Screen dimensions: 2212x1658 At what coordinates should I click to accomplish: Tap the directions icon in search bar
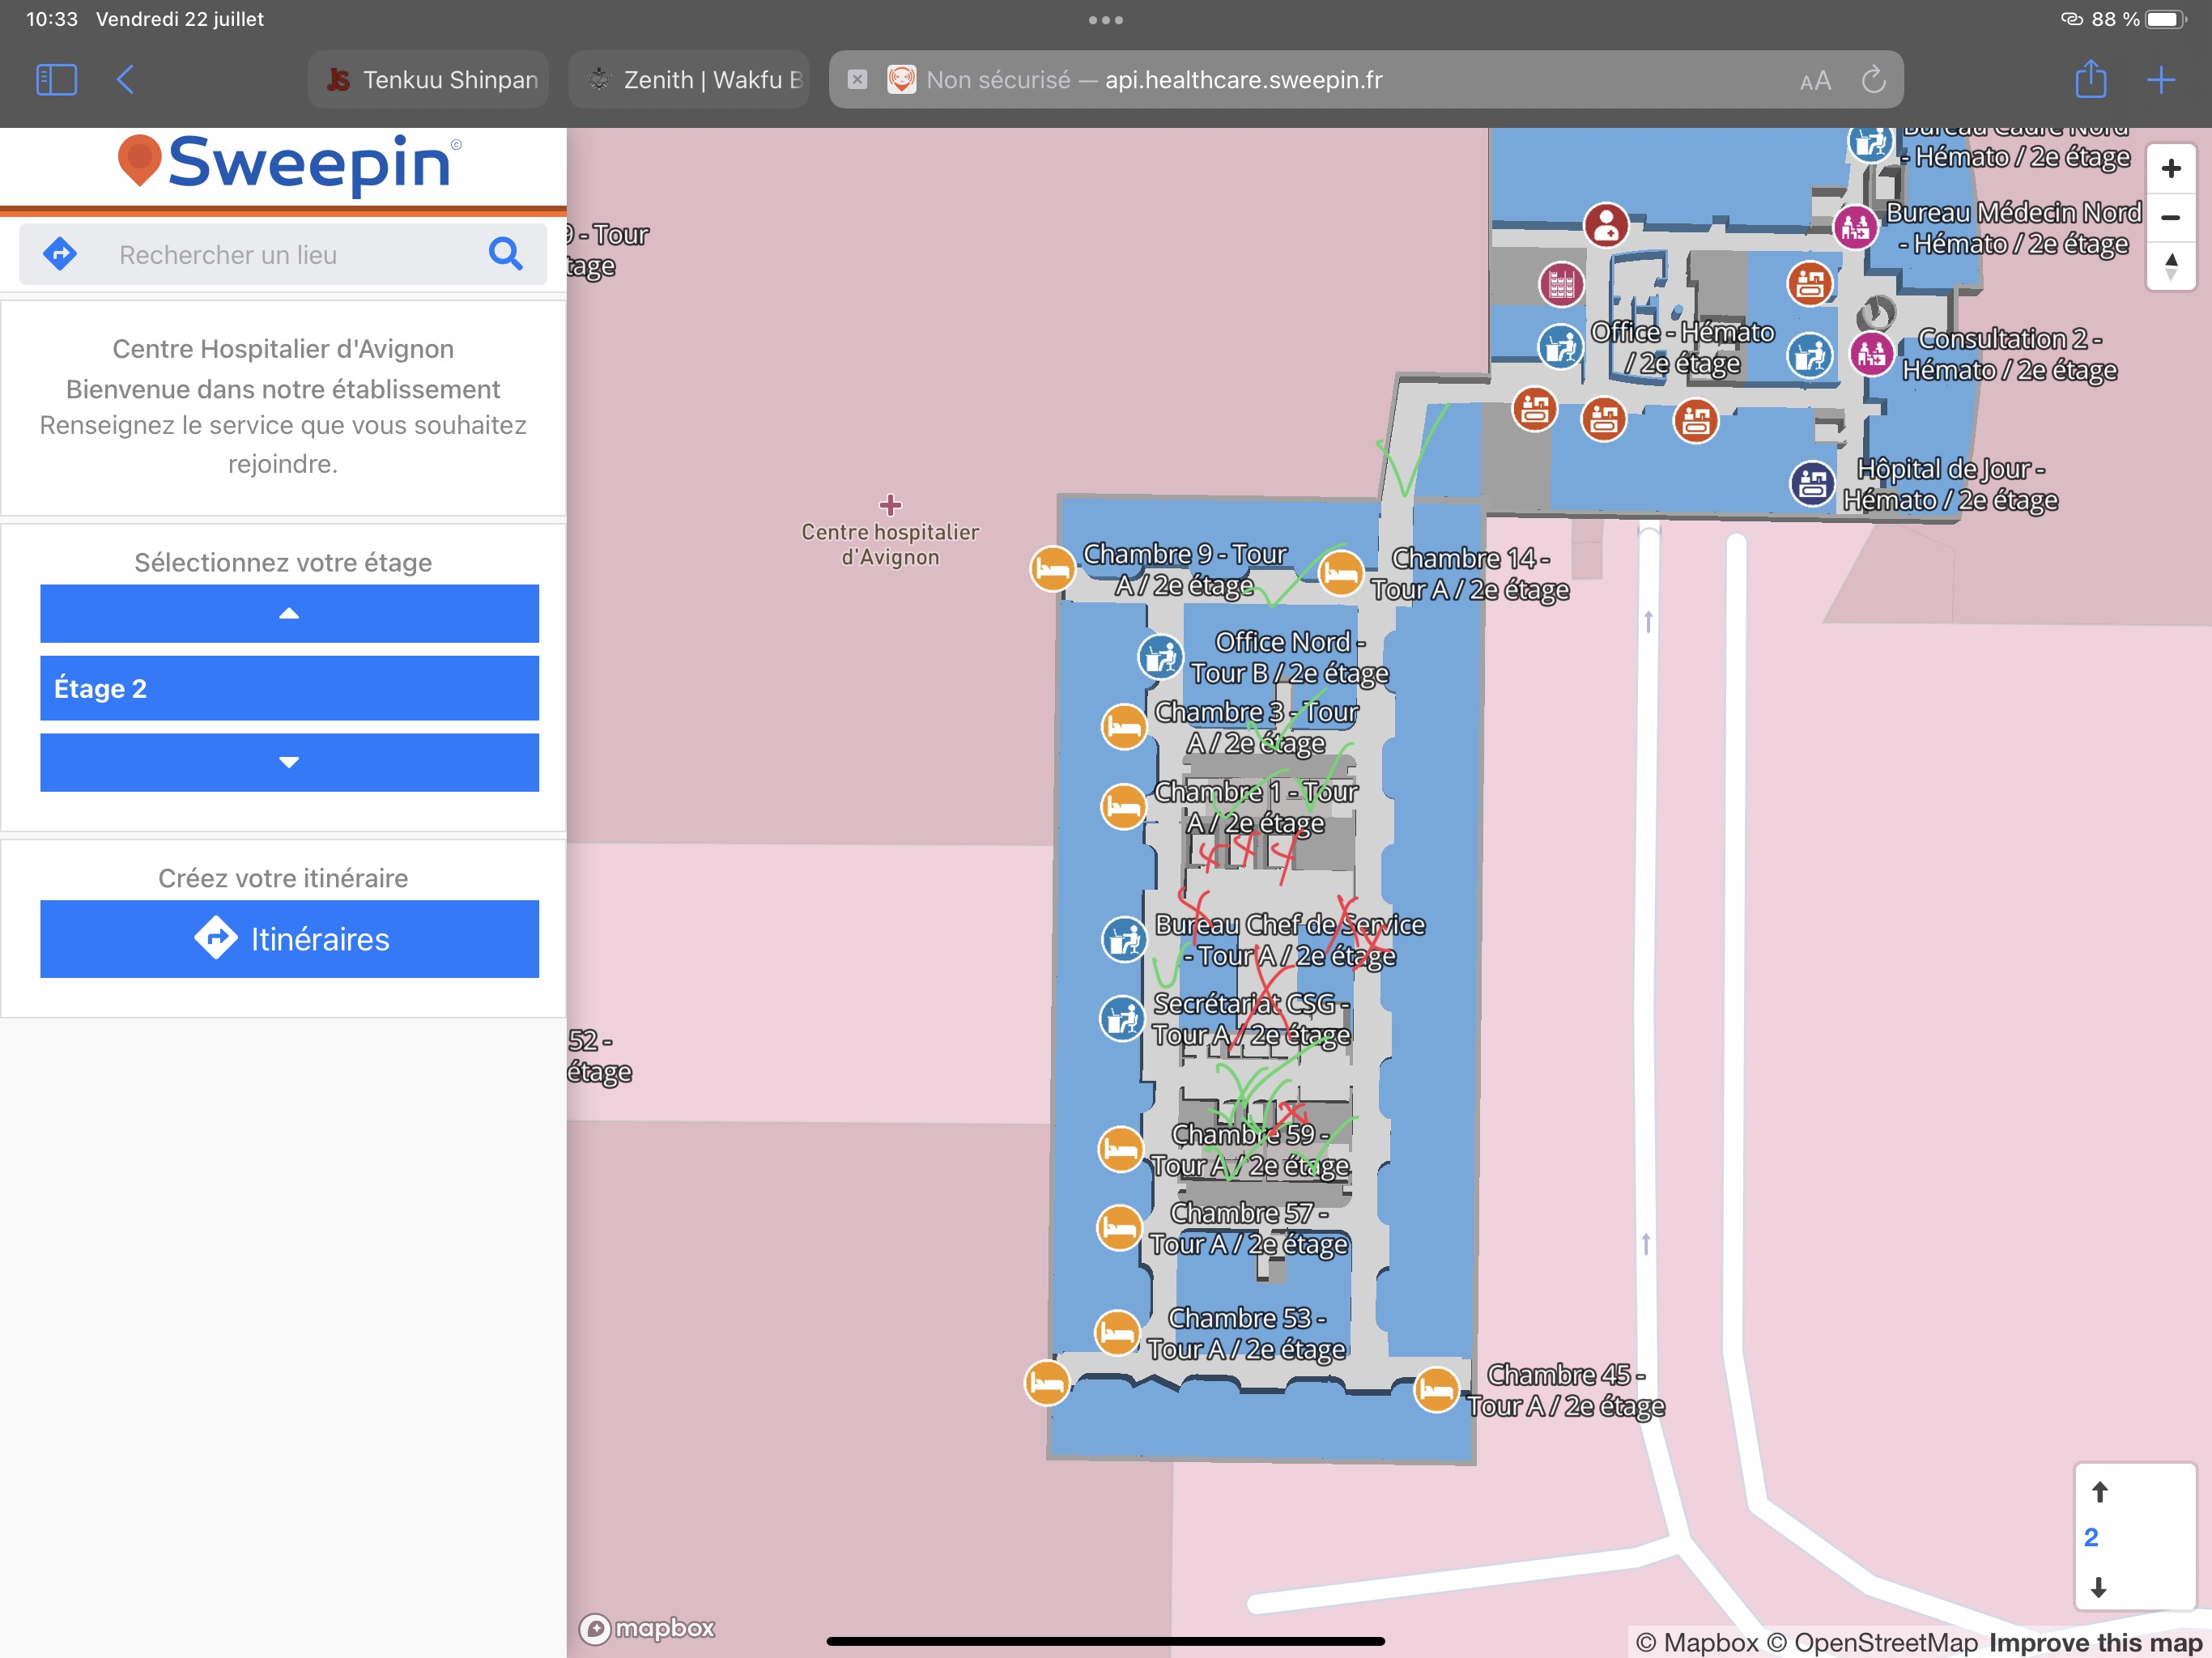coord(60,254)
